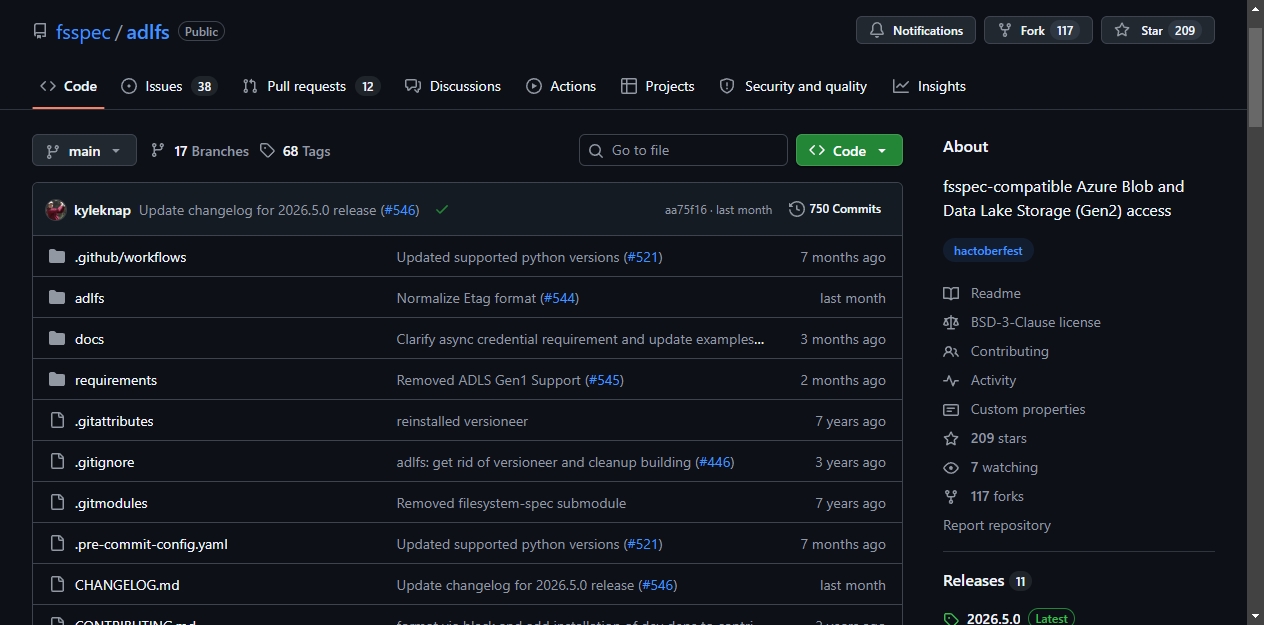Screen dimensions: 1264x625
Task: Switch to the Discussions tab
Action: [453, 86]
